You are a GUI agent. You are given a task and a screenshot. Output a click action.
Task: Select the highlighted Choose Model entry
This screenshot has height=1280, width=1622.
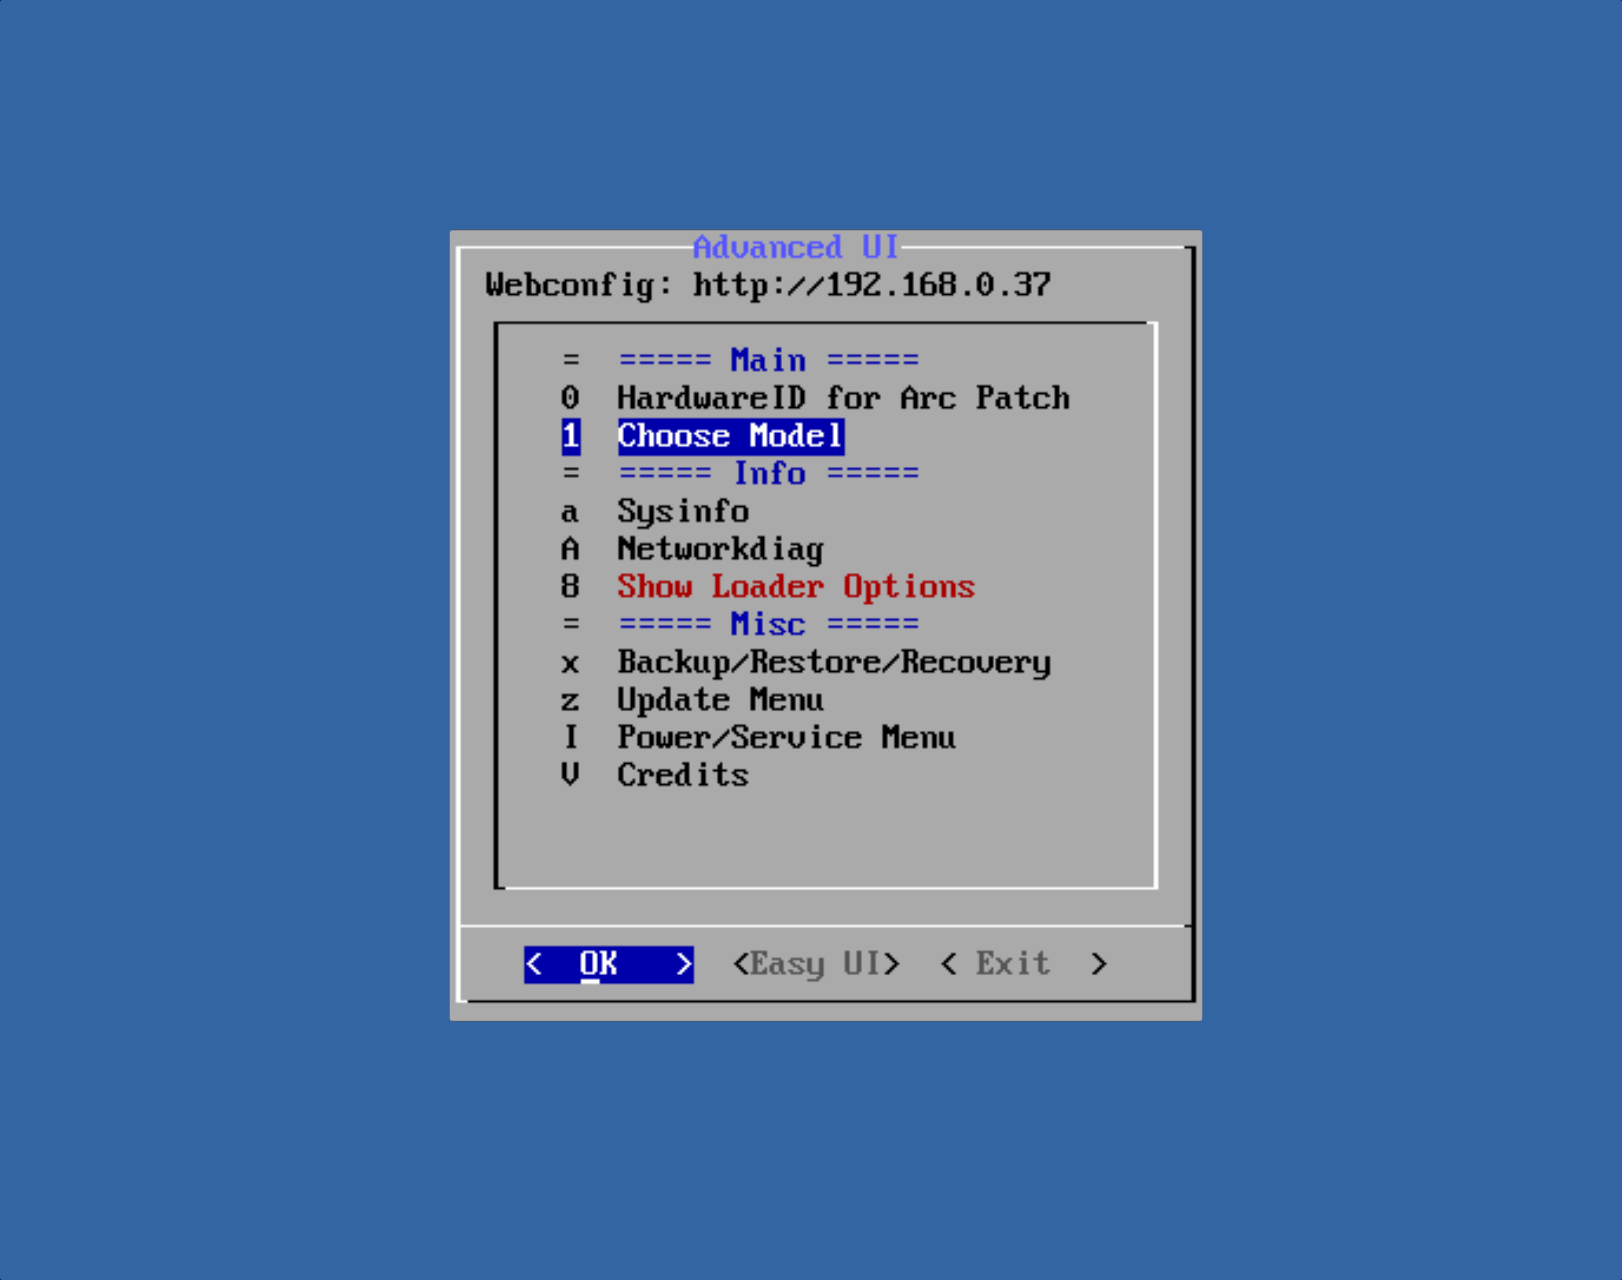[730, 436]
